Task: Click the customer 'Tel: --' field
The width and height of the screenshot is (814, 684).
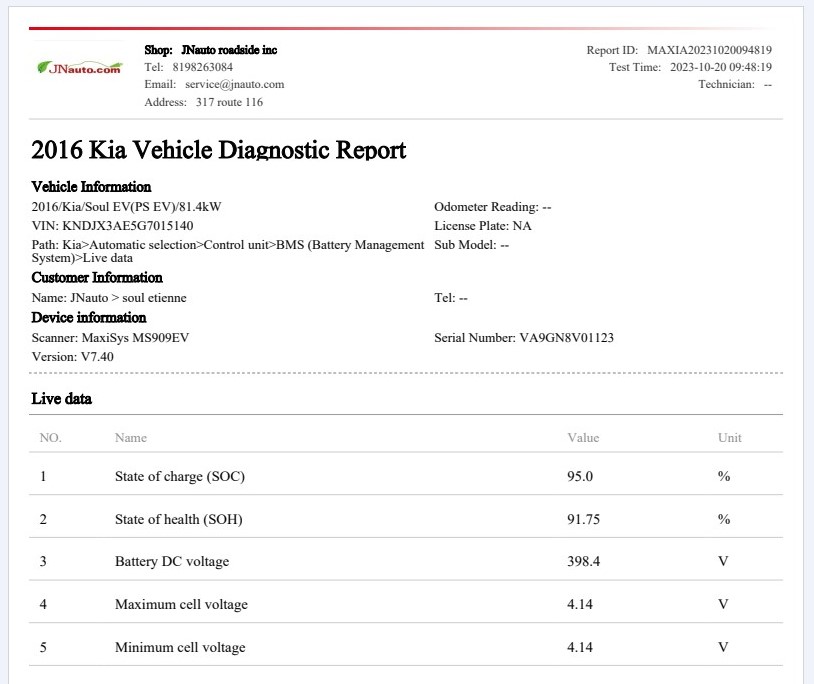Action: coord(451,298)
